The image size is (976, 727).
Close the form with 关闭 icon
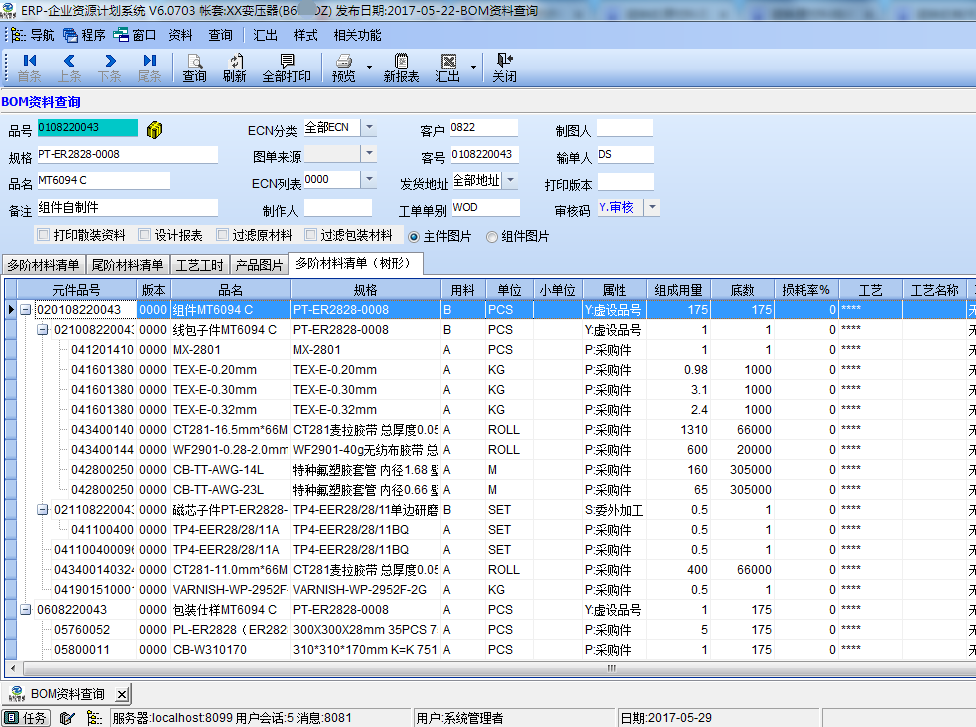click(x=504, y=68)
